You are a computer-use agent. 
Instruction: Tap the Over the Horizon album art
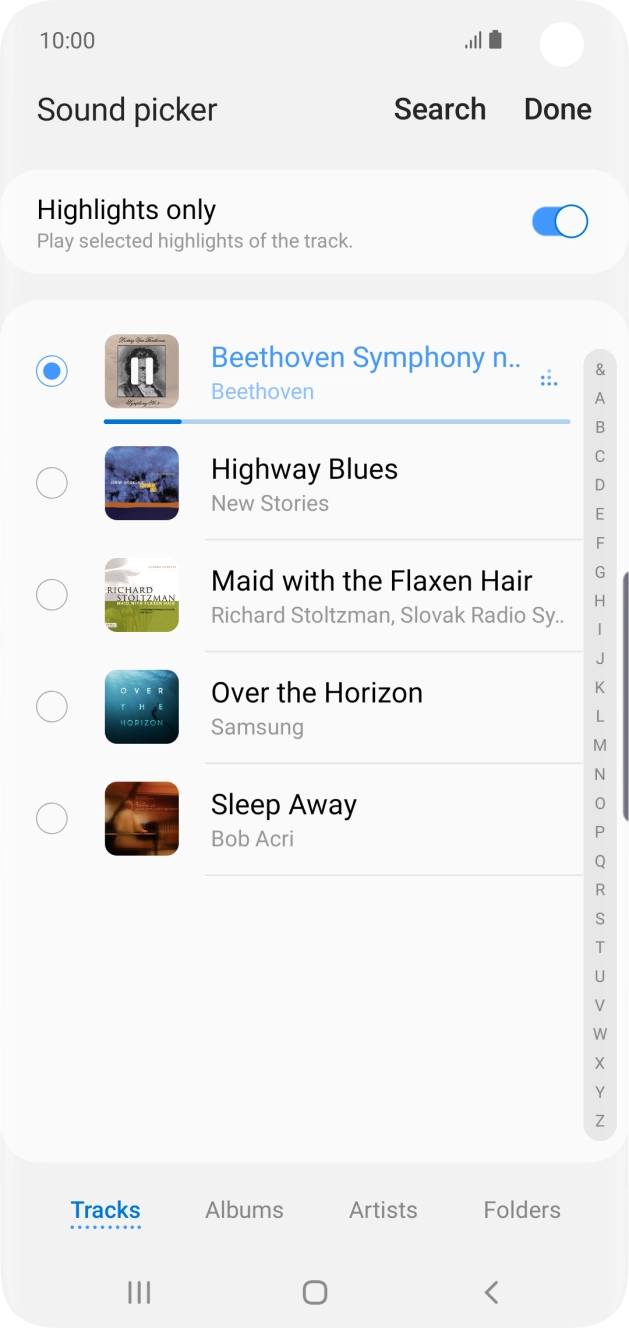click(142, 707)
